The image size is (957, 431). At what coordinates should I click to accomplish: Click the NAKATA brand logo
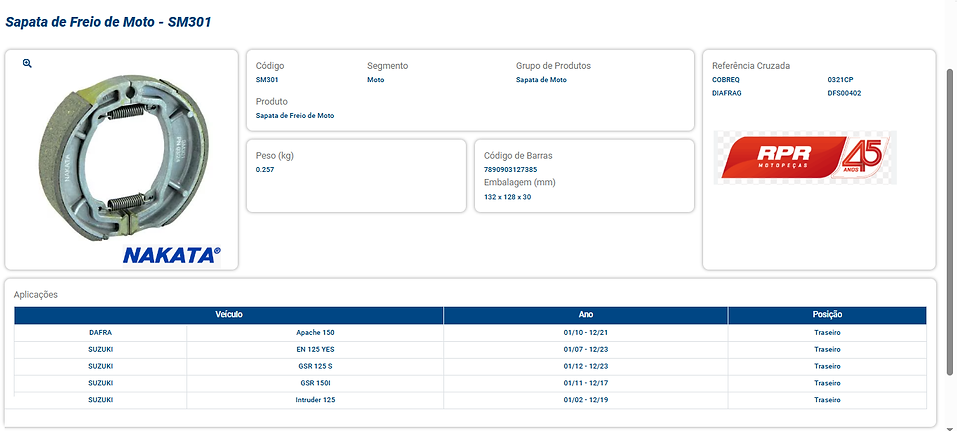coord(172,255)
